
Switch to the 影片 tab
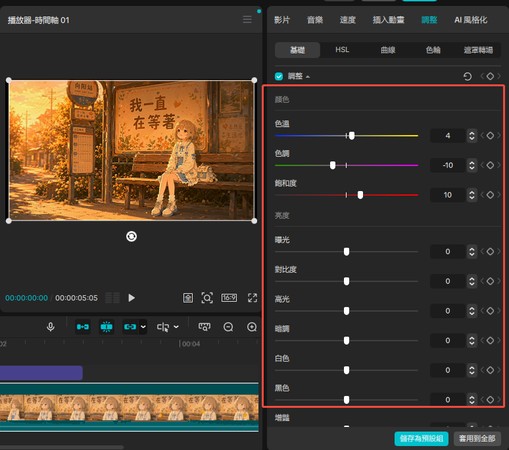tap(282, 20)
